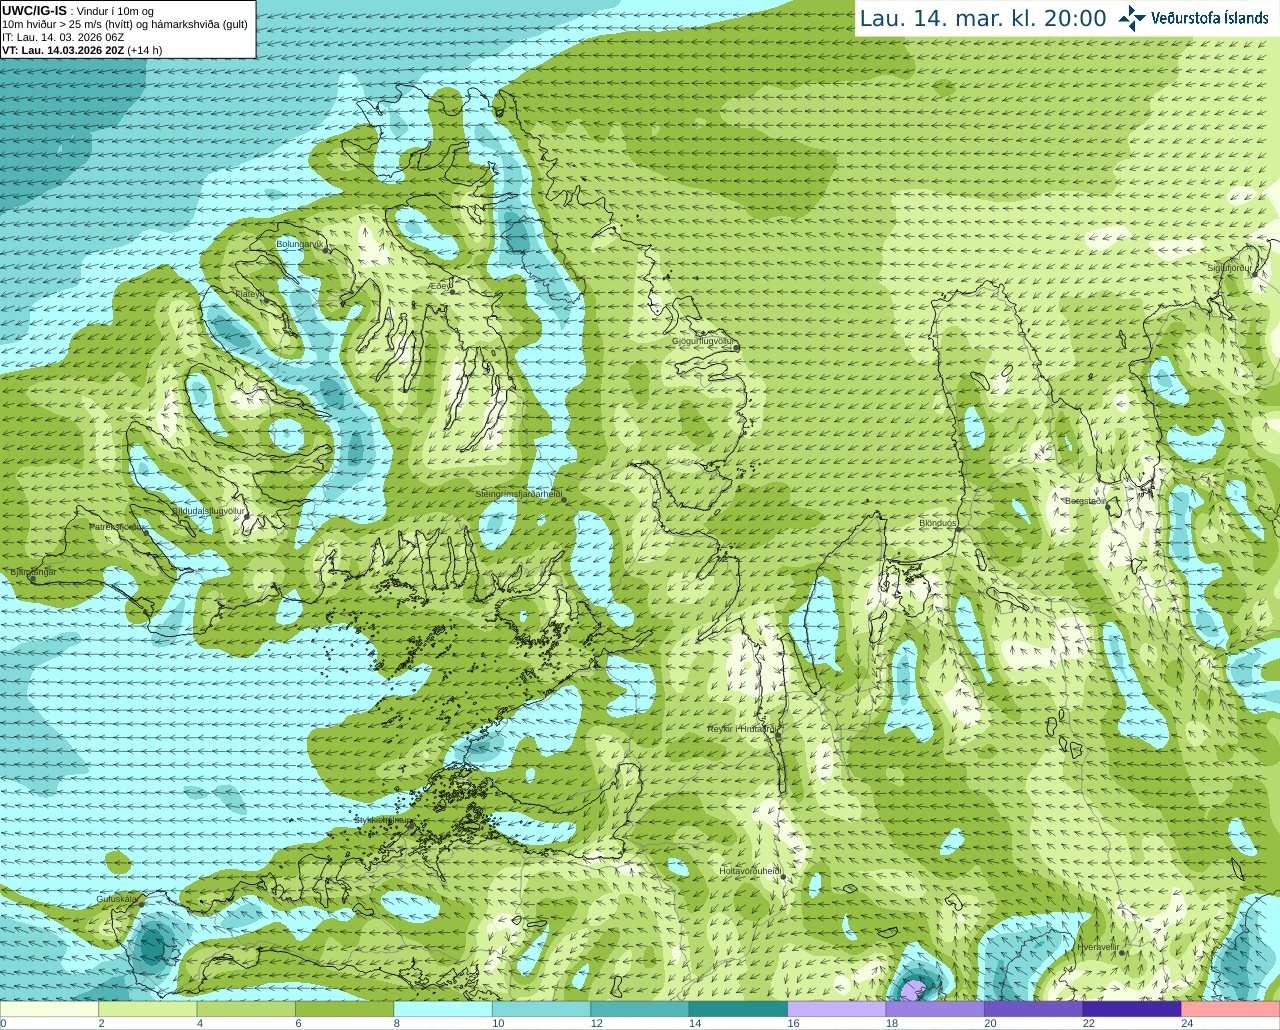This screenshot has height=1030, width=1280.
Task: Click the Siglufjörður station label
Action: [x=1229, y=268]
